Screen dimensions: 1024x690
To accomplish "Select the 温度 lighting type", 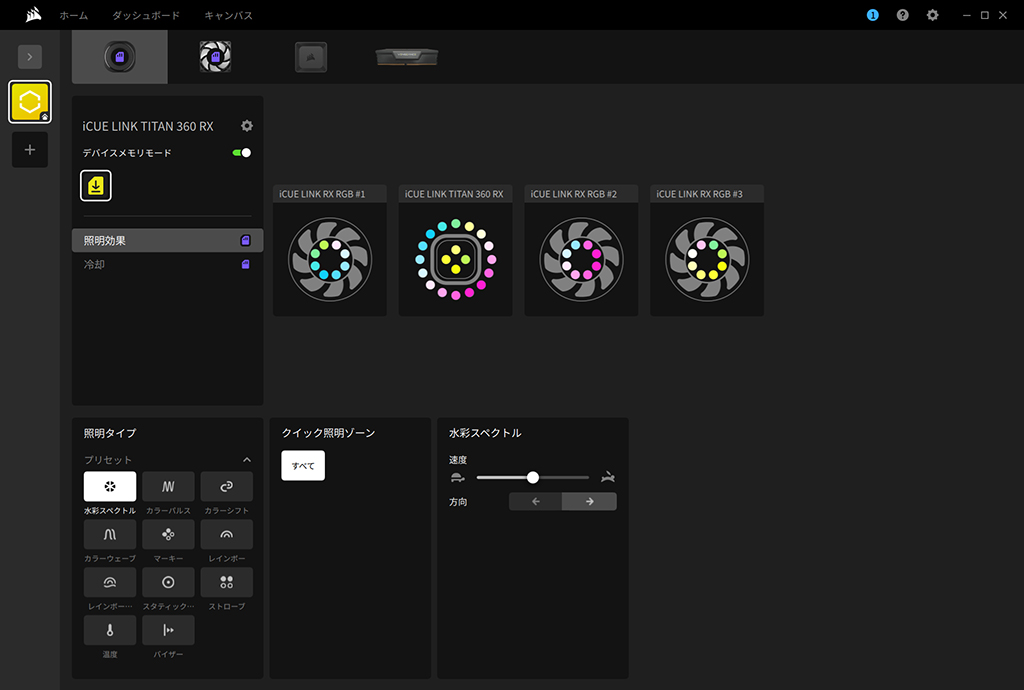I will (x=110, y=630).
